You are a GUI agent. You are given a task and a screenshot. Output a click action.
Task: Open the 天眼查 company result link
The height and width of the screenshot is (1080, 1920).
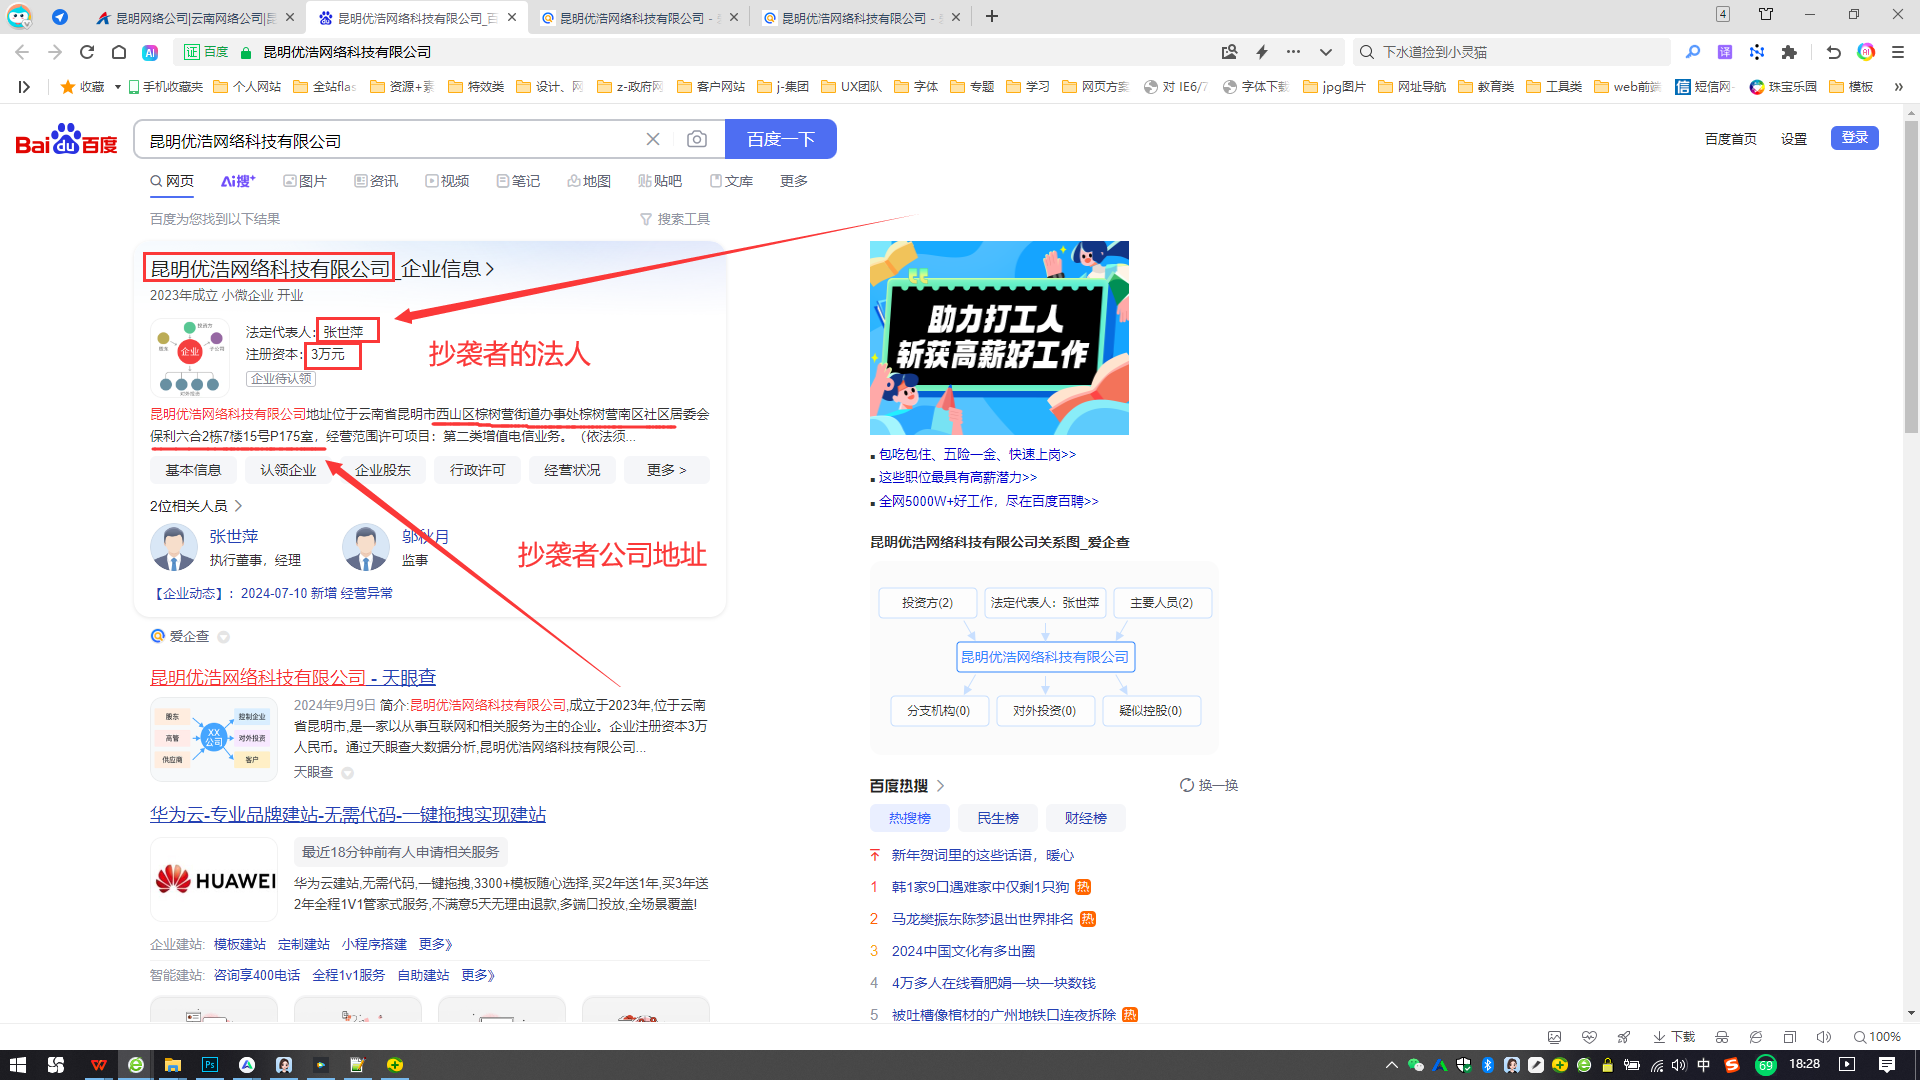coord(293,677)
